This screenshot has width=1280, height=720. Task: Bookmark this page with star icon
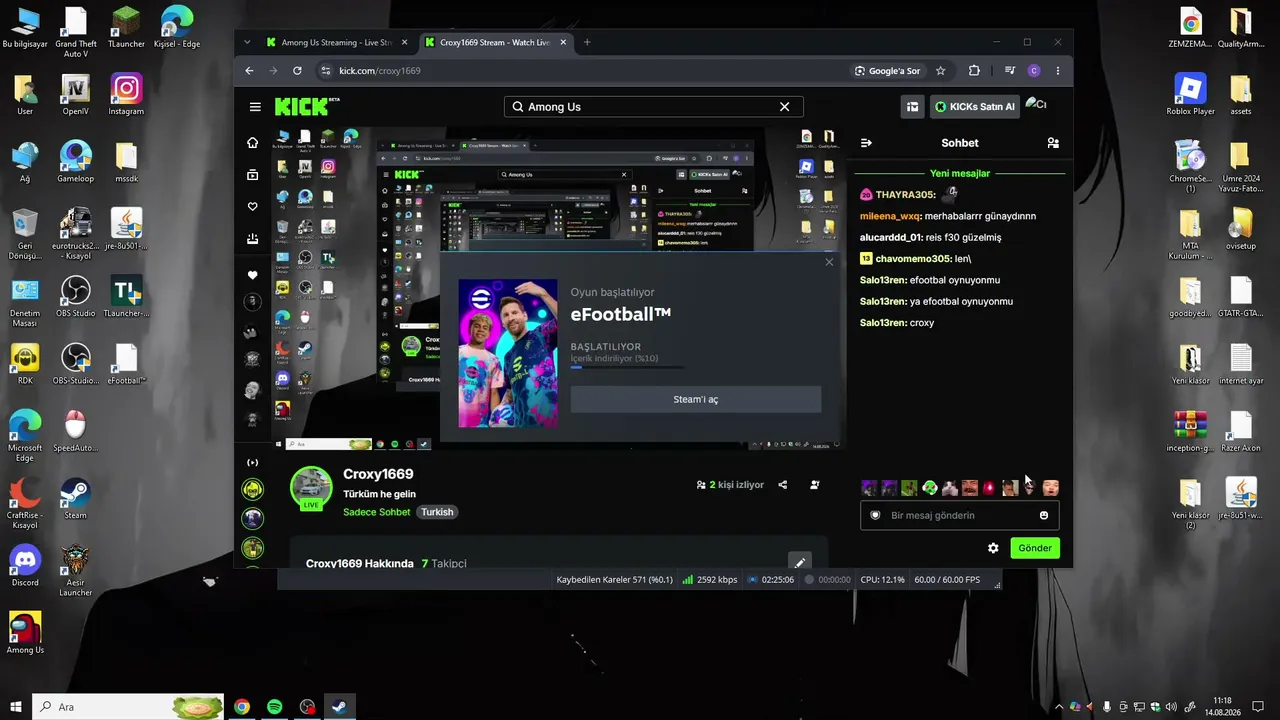tap(941, 71)
